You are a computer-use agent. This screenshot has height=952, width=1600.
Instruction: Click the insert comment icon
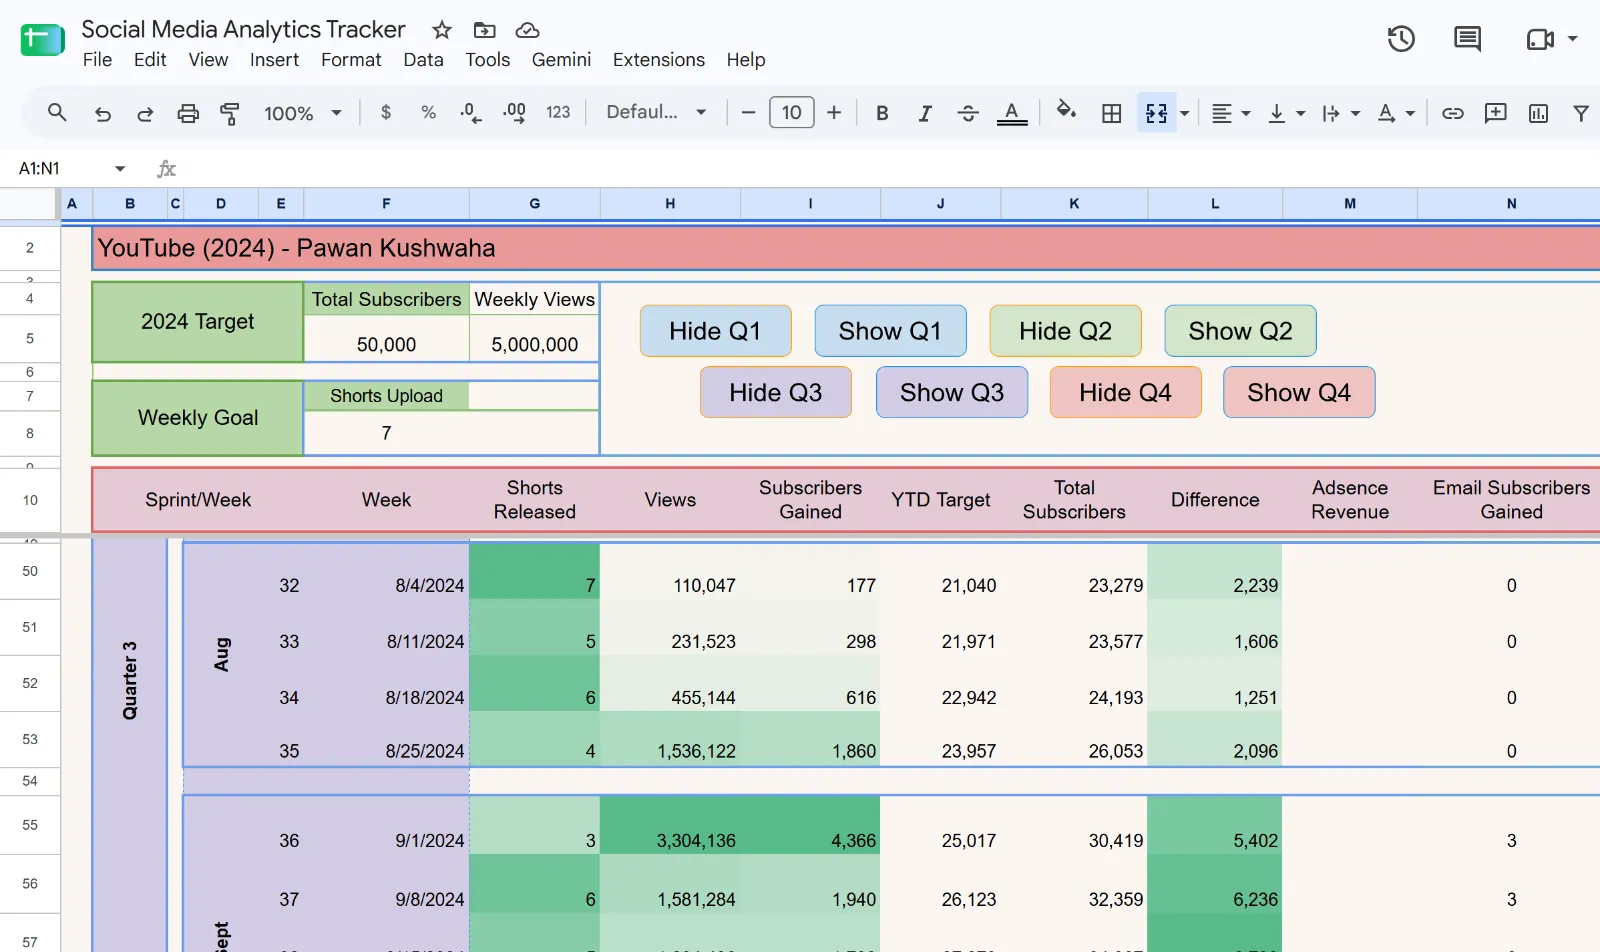pyautogui.click(x=1496, y=113)
